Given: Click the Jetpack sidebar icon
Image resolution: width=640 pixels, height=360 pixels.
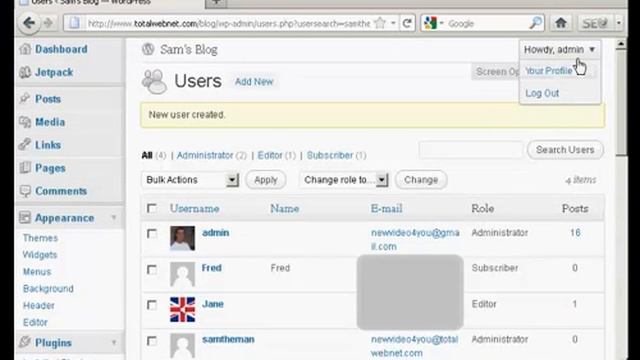Looking at the screenshot, I should click(25, 72).
